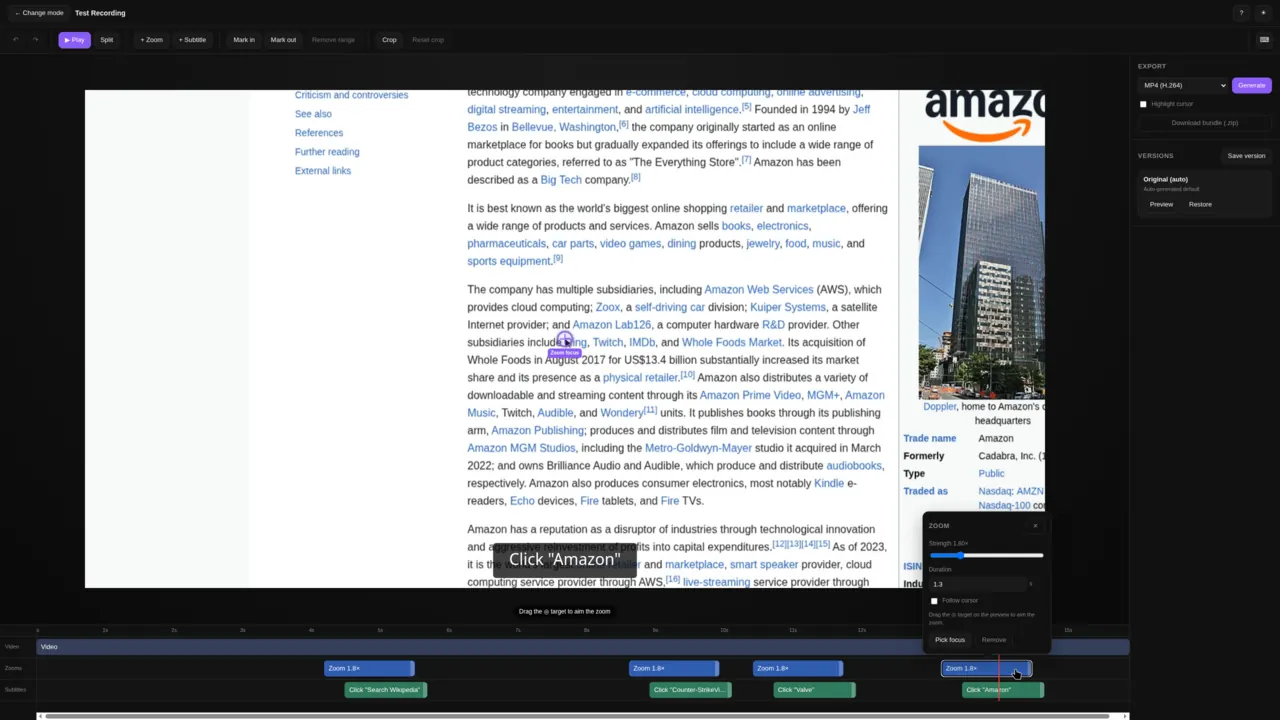Click Mark out

283,40
